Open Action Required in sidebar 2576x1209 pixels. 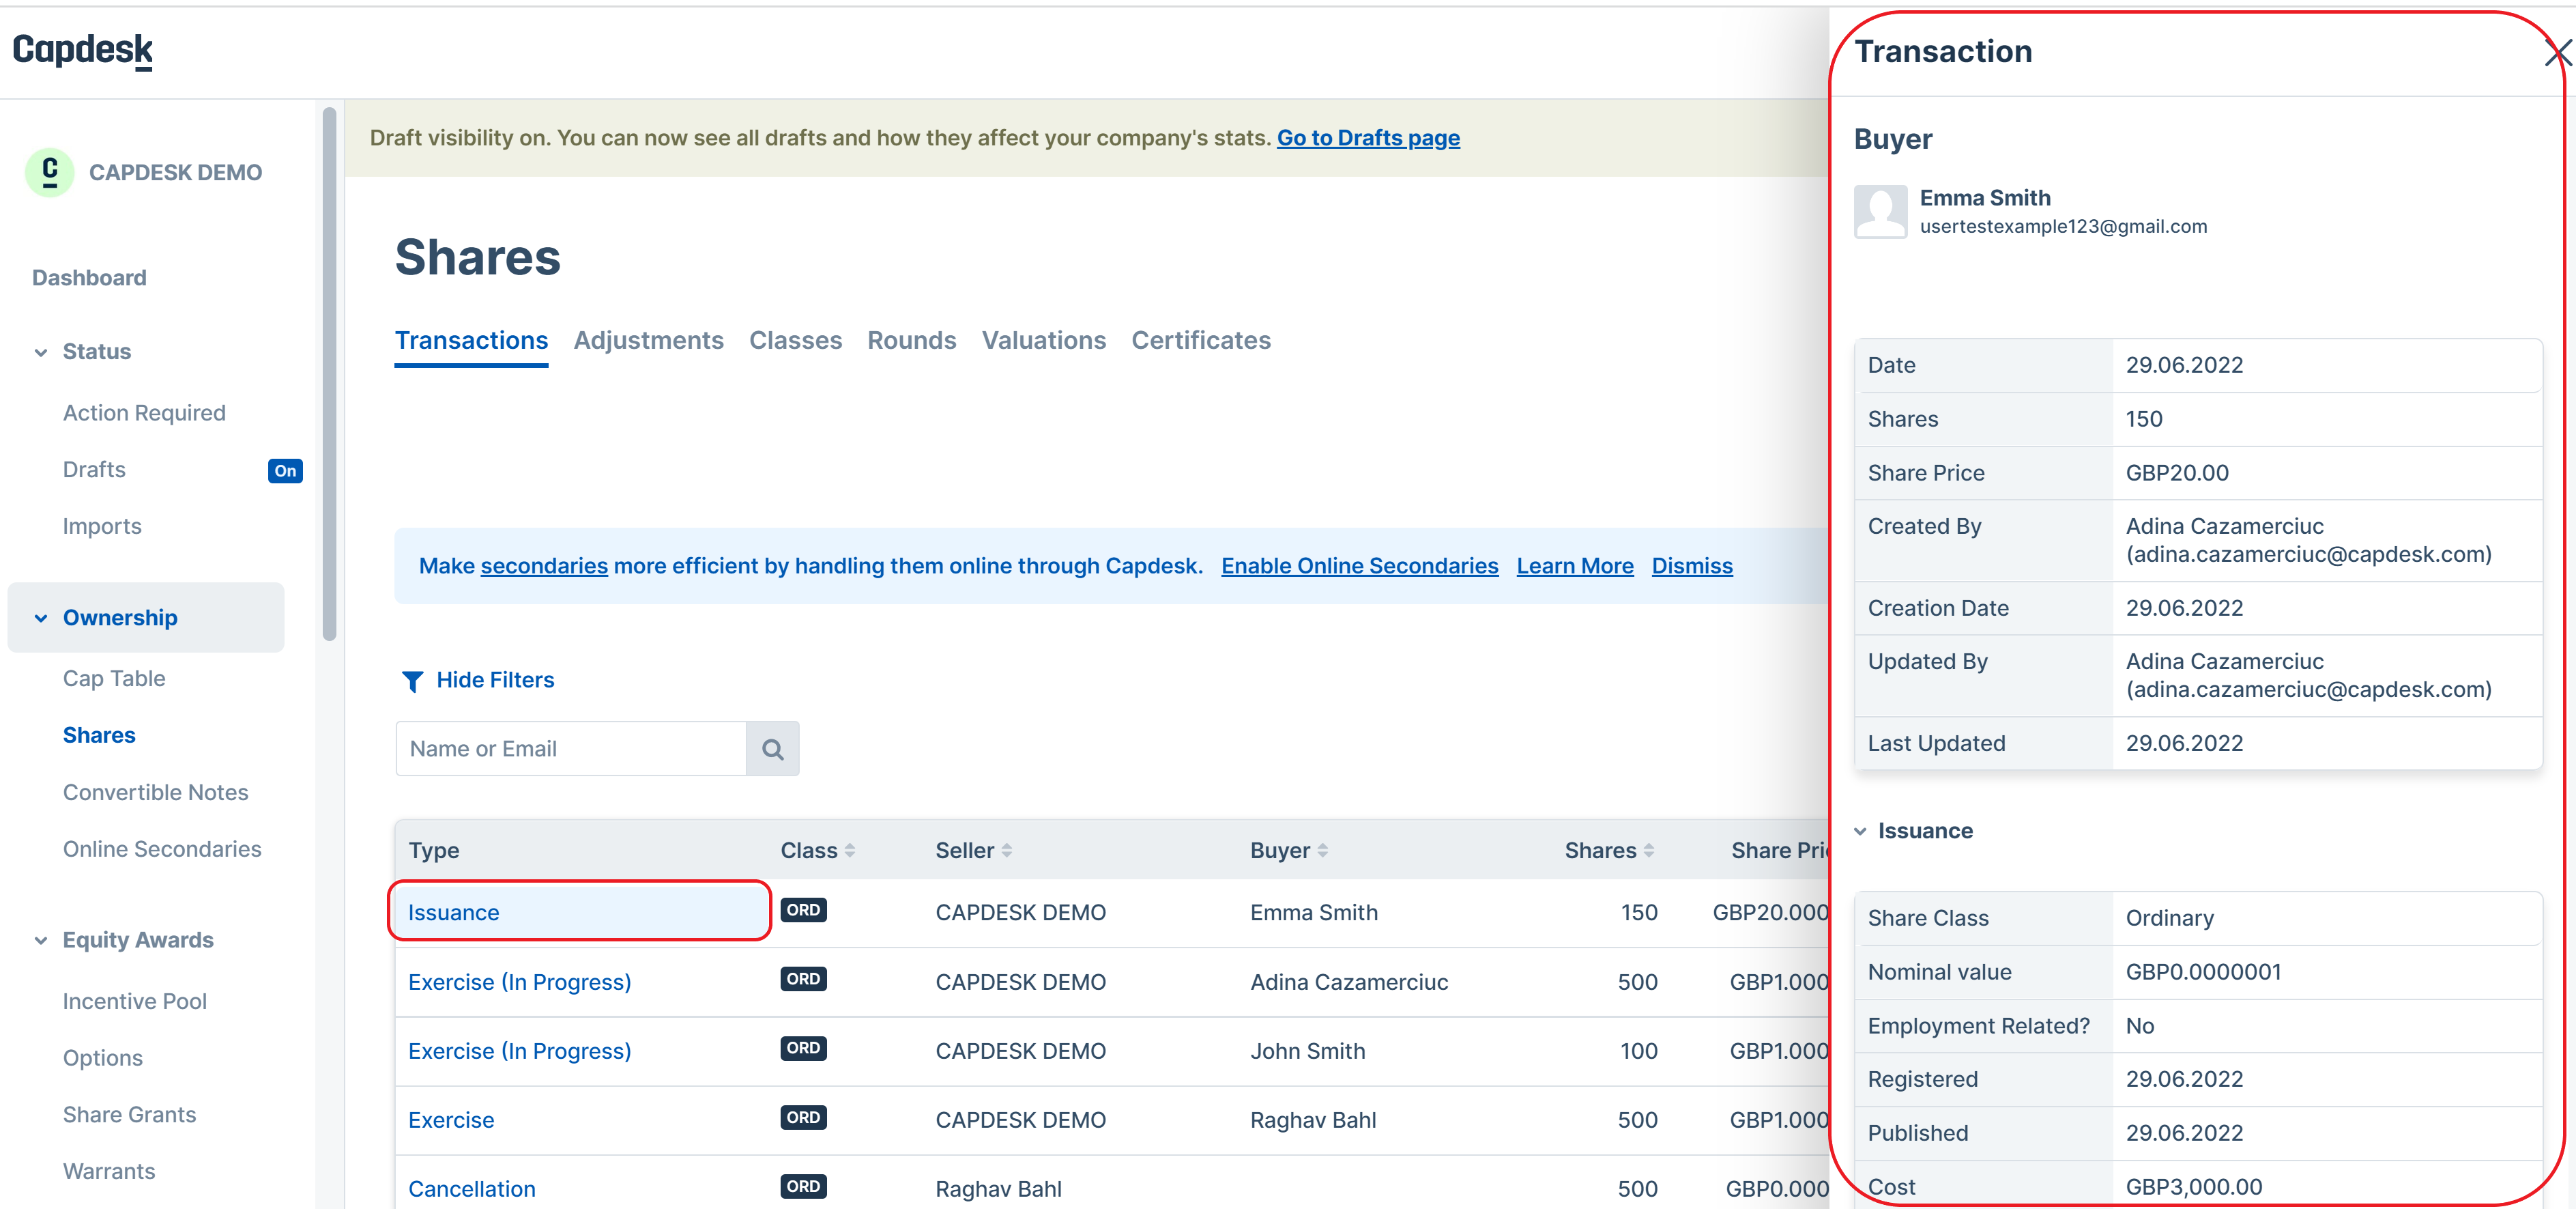[x=144, y=413]
